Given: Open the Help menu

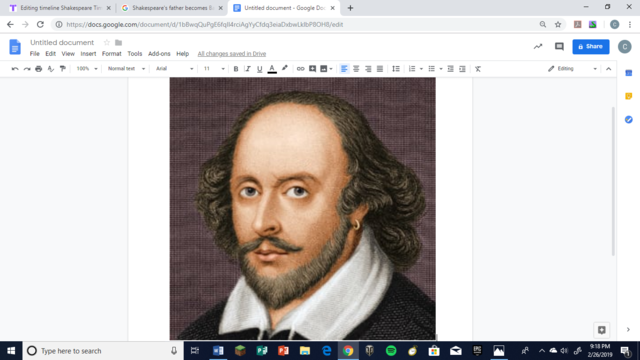Looking at the screenshot, I should point(182,54).
